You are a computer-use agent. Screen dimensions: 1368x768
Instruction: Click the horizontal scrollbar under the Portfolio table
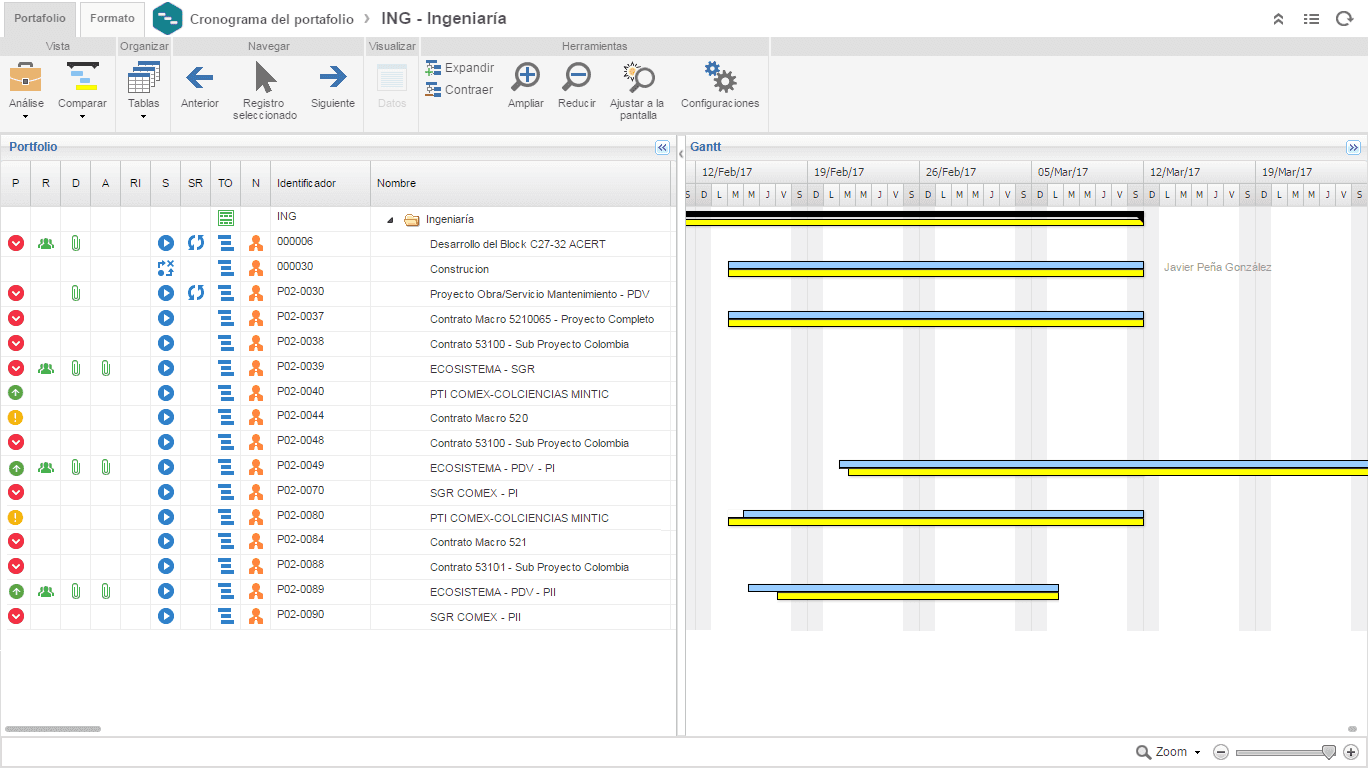53,729
